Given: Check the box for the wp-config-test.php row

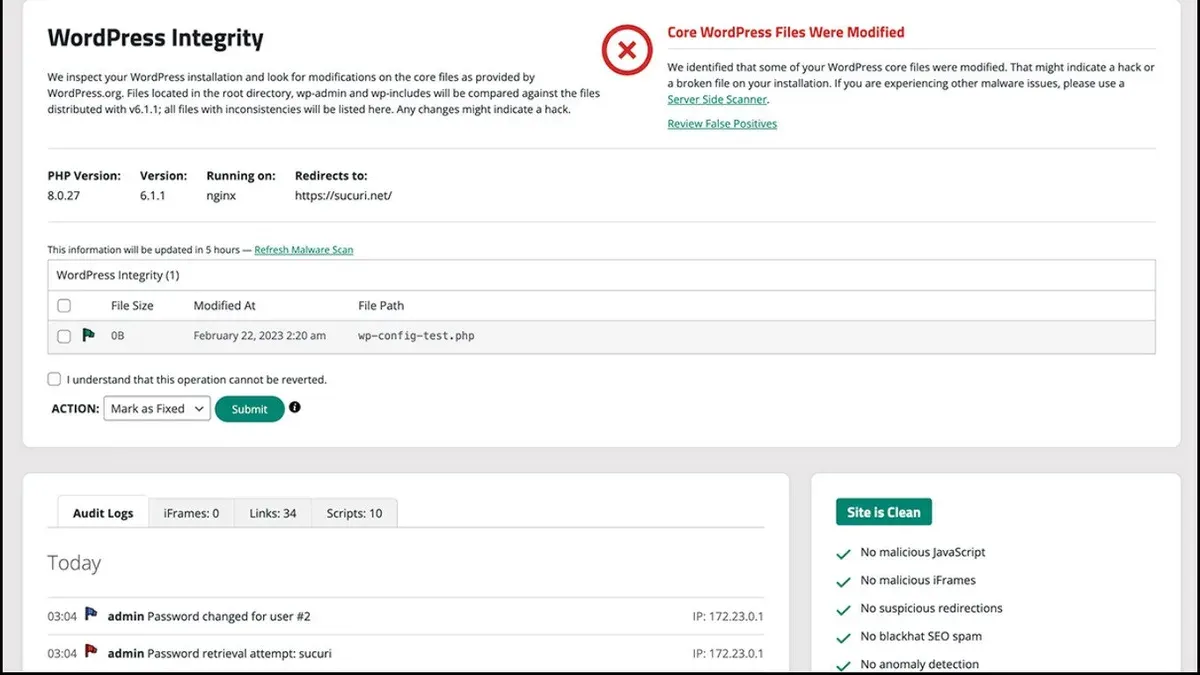Looking at the screenshot, I should [x=64, y=336].
